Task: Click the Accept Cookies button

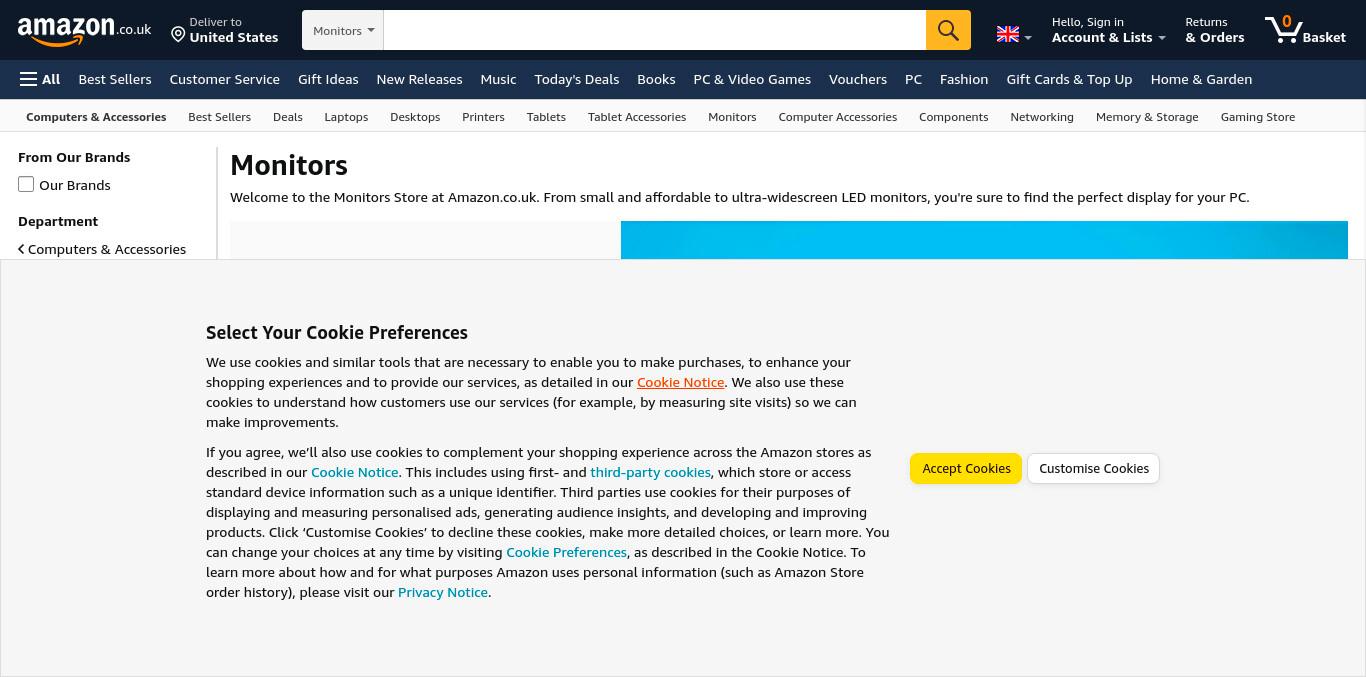Action: [x=966, y=468]
